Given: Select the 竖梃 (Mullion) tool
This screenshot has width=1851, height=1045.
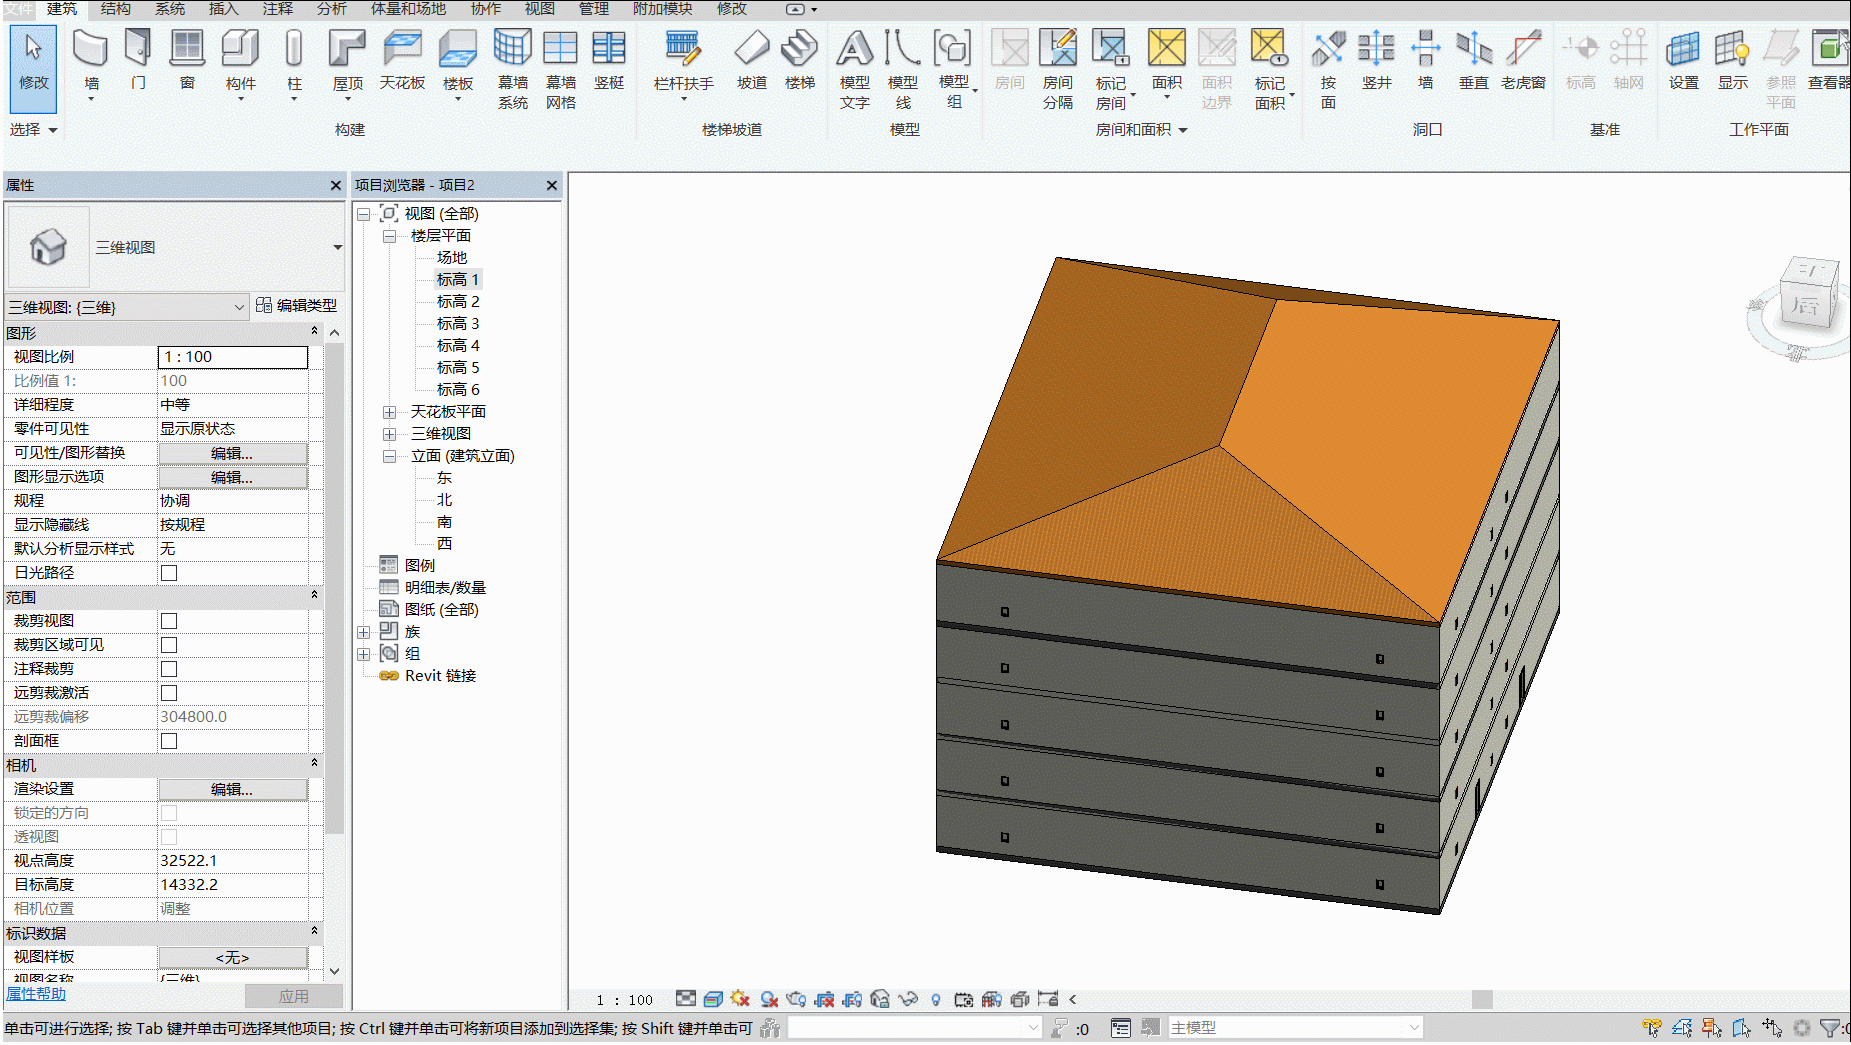Looking at the screenshot, I should [x=609, y=60].
